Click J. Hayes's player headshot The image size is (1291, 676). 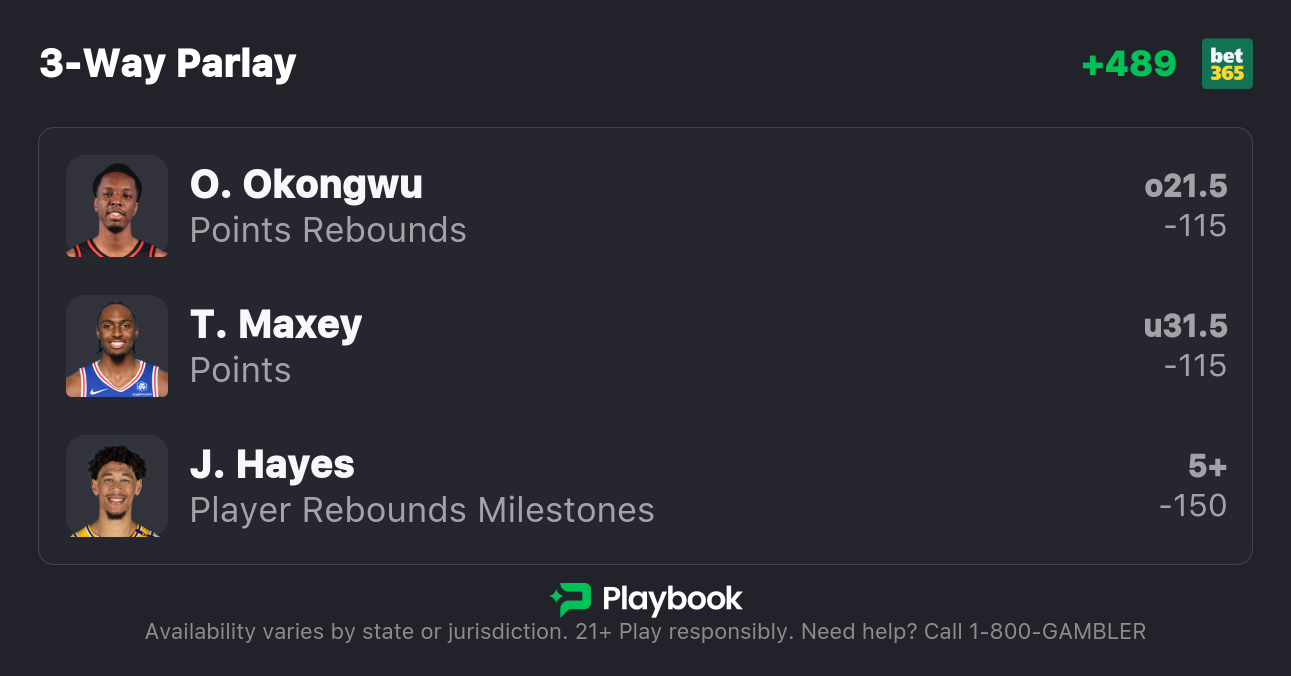(x=117, y=486)
